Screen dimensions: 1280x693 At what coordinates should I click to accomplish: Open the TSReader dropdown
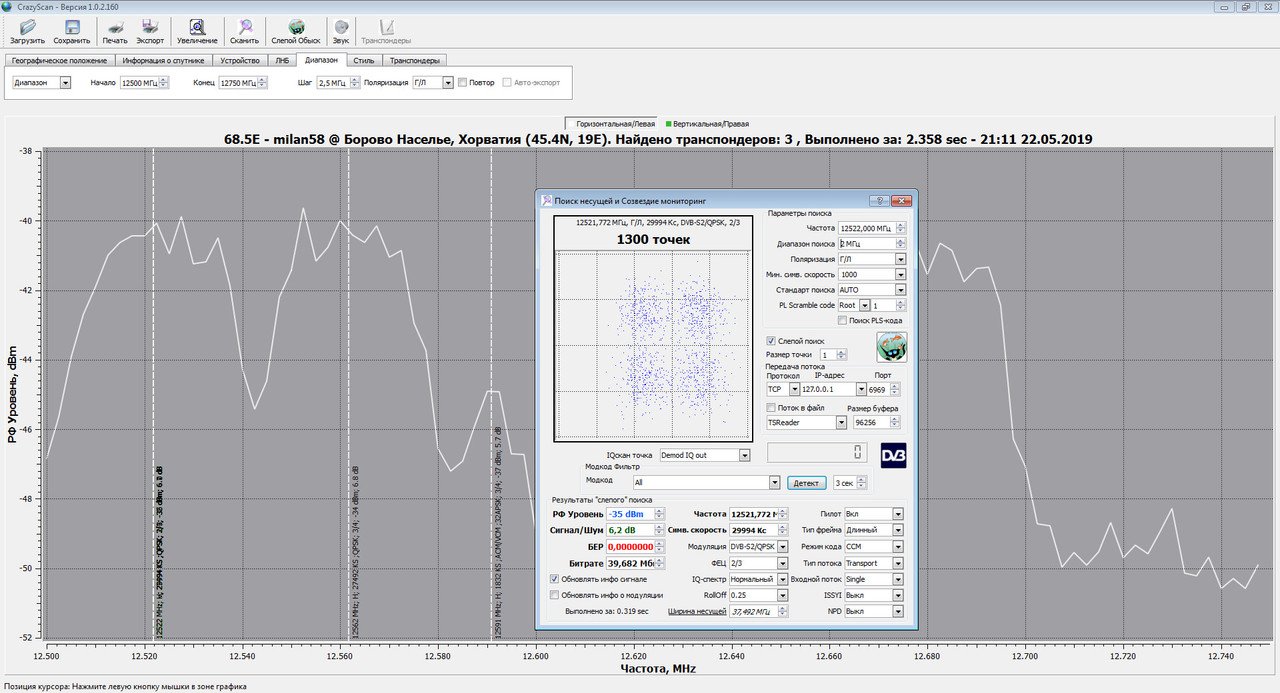pos(840,423)
